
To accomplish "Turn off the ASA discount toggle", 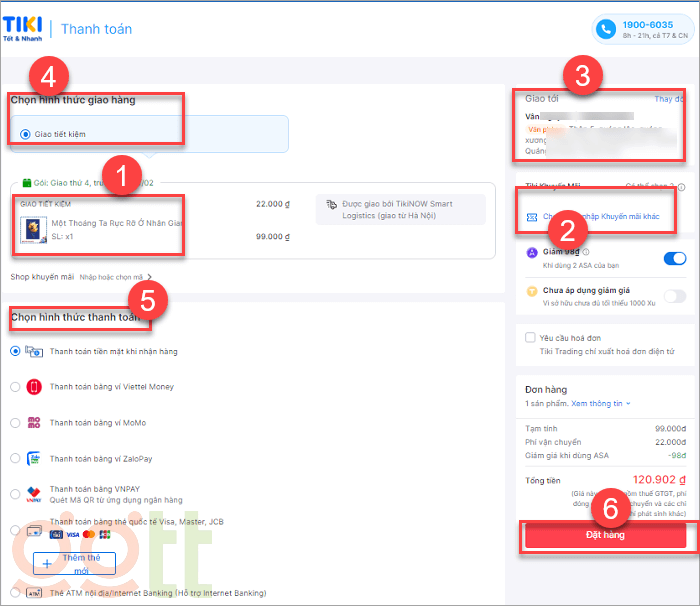I will (x=675, y=259).
